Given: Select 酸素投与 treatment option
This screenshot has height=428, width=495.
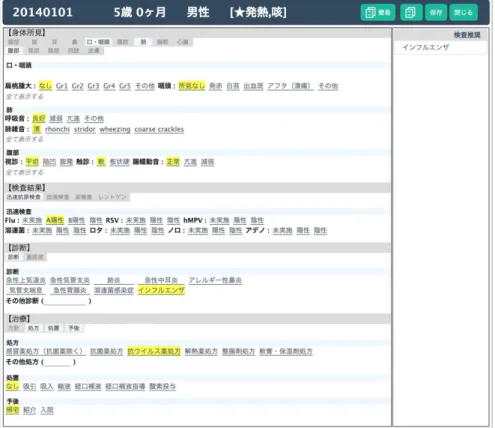Looking at the screenshot, I should (162, 387).
